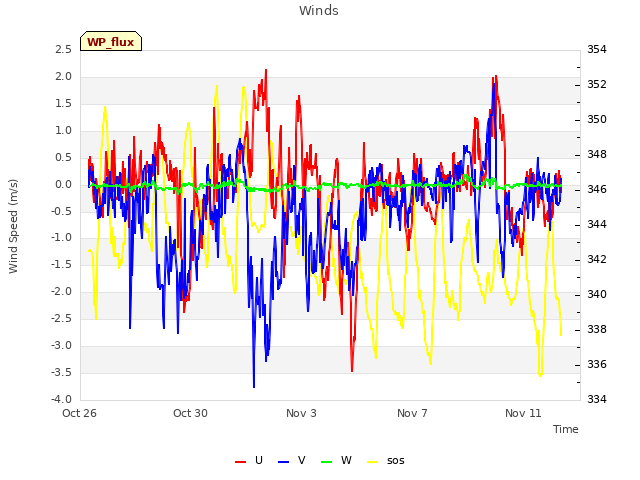The width and height of the screenshot is (640, 480).
Task: Click the green W legend swatch
Action: point(327,462)
